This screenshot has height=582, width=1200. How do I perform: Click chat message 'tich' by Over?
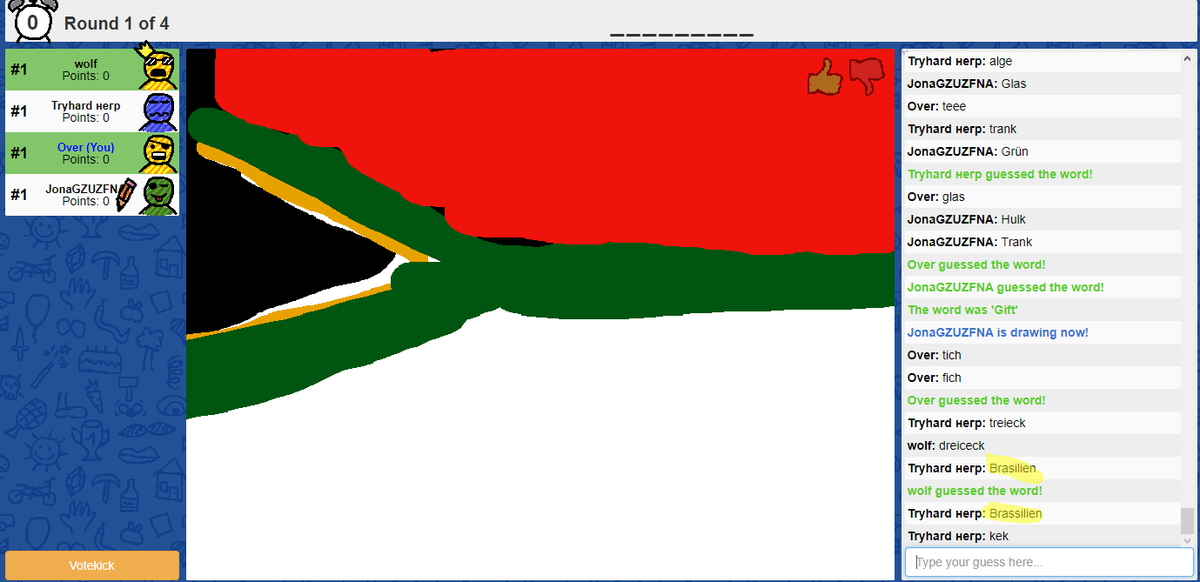click(x=951, y=355)
